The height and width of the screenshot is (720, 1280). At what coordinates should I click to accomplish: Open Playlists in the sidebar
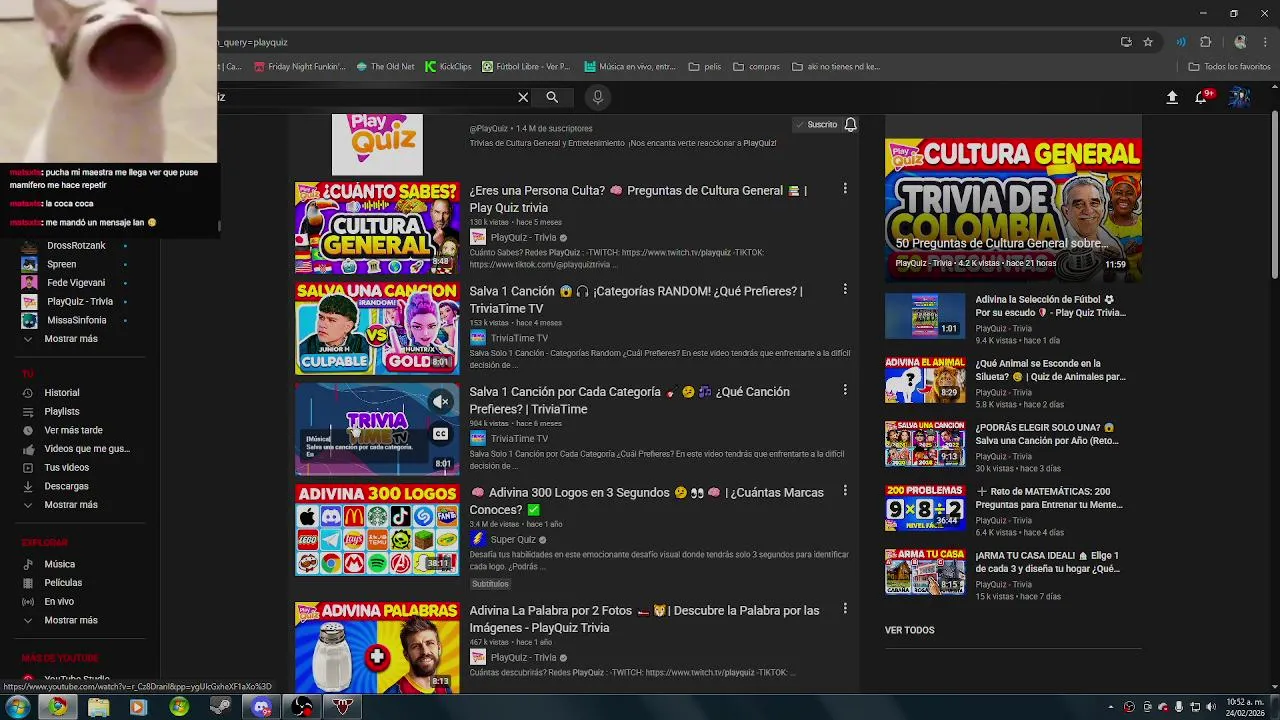pos(61,411)
